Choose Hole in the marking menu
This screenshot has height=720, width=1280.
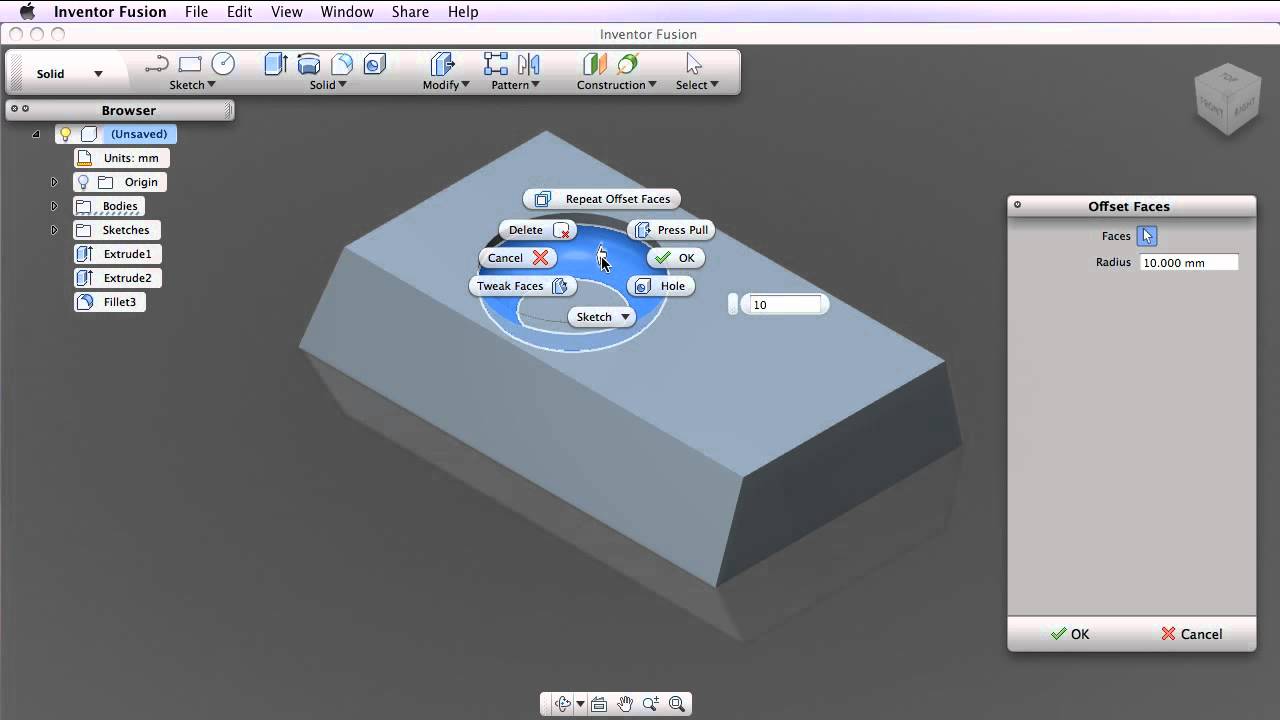click(661, 286)
